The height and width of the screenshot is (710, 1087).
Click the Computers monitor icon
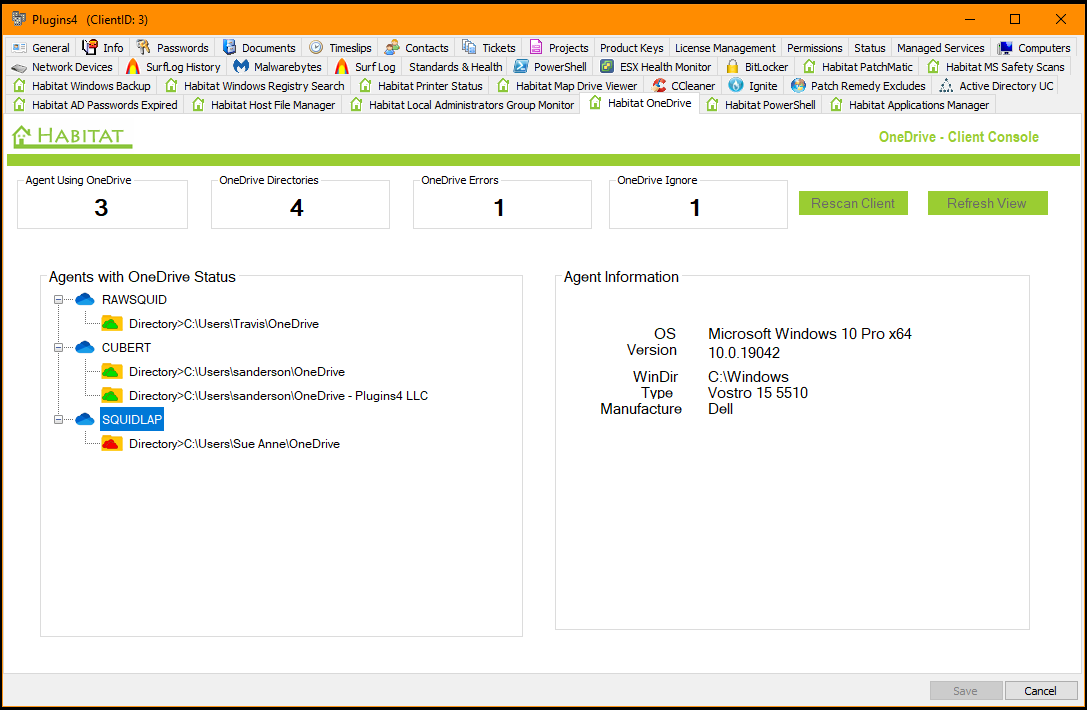1005,48
